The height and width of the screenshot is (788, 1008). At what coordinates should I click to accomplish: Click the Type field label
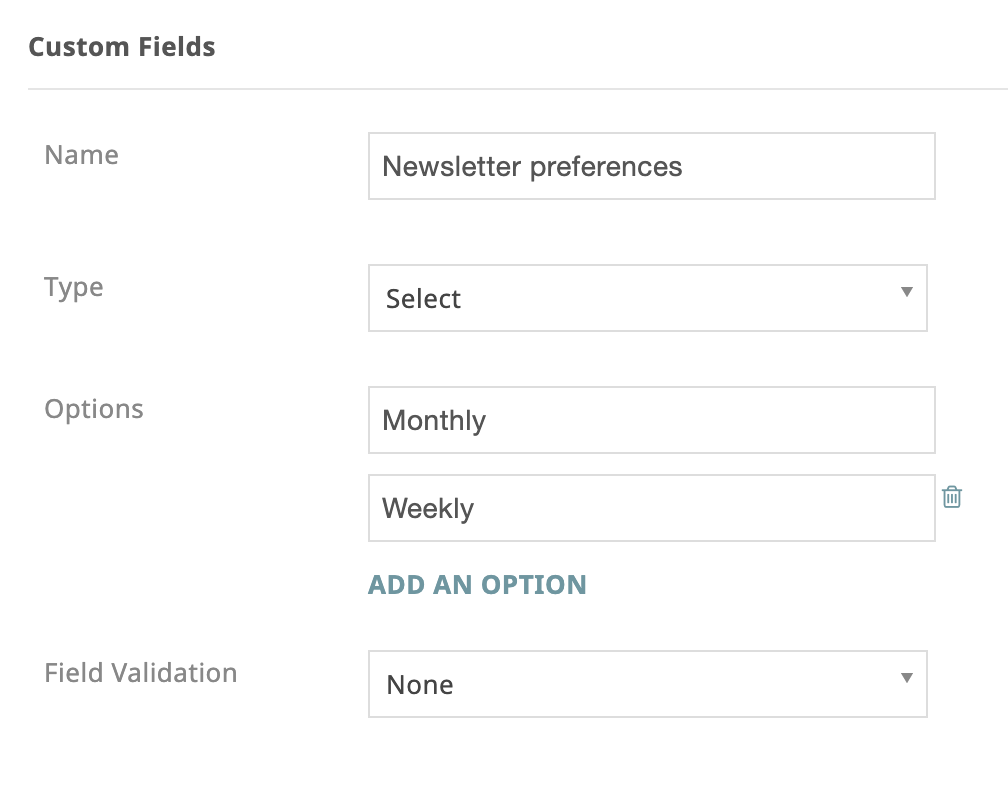click(73, 287)
